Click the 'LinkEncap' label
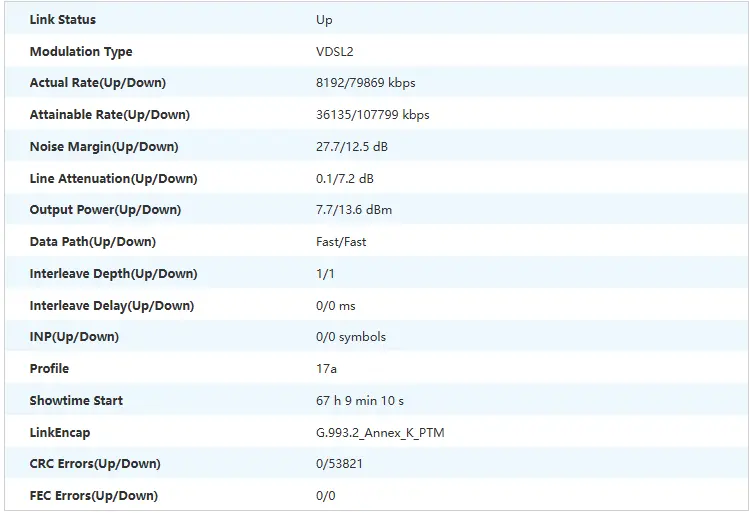This screenshot has height=513, width=749. (60, 433)
